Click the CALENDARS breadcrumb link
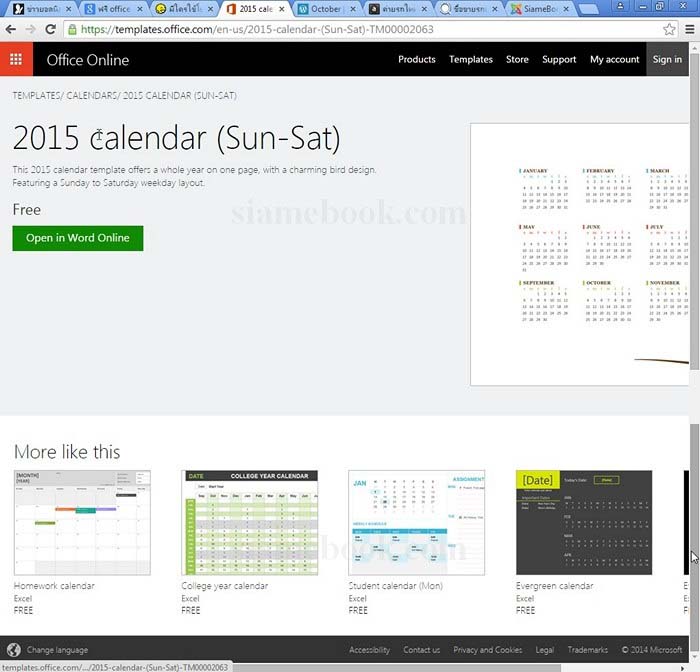The height and width of the screenshot is (672, 700). (x=92, y=96)
